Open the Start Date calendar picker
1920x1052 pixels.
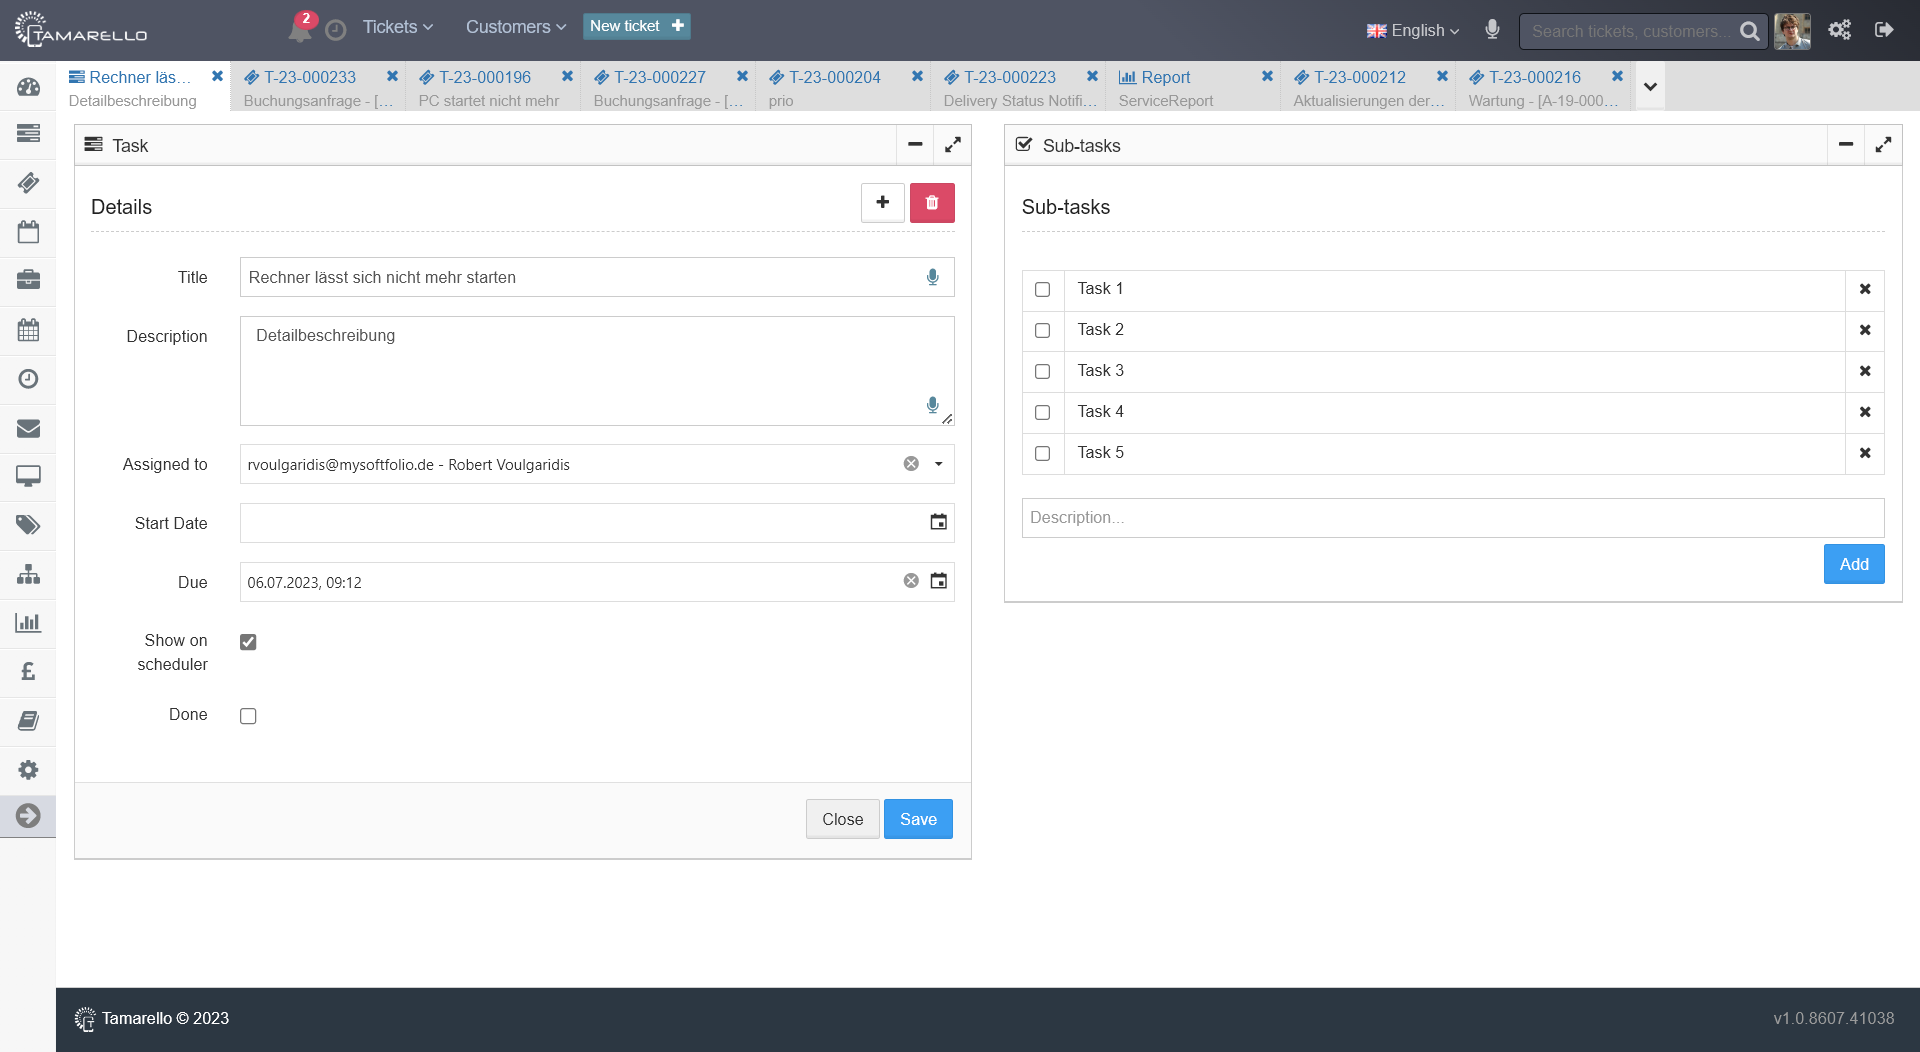click(938, 522)
